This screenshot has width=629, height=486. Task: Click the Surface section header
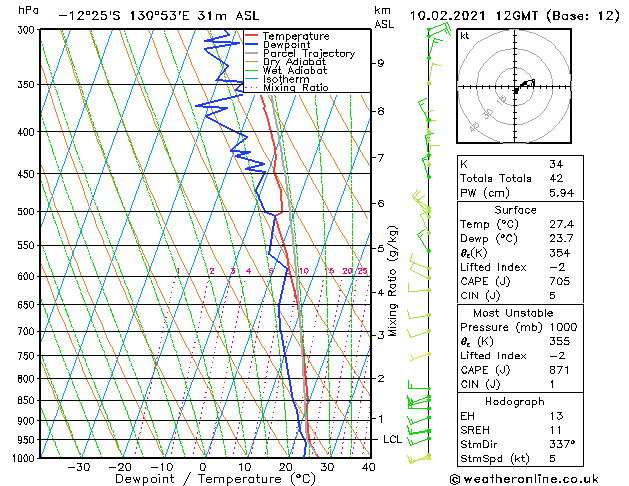point(514,211)
